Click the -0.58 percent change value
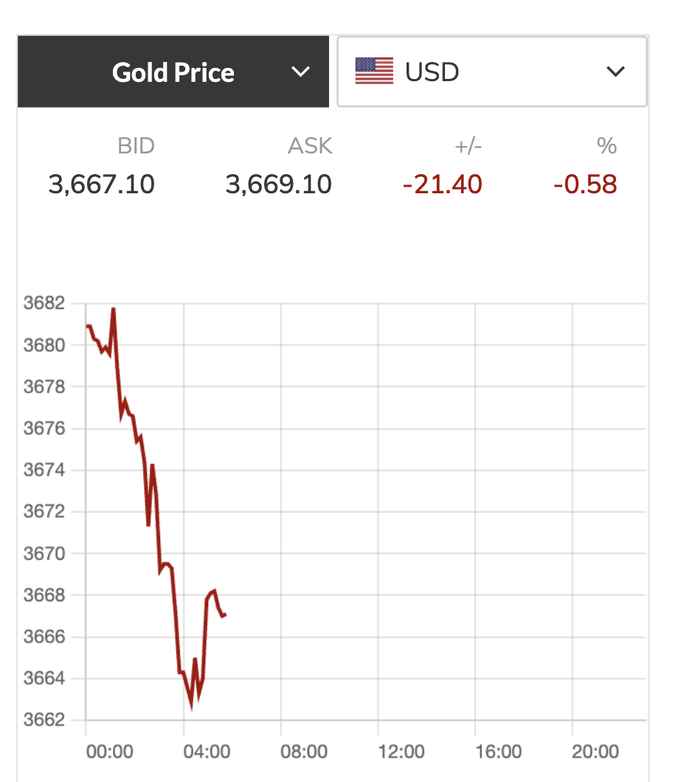The image size is (698, 782). click(x=585, y=184)
